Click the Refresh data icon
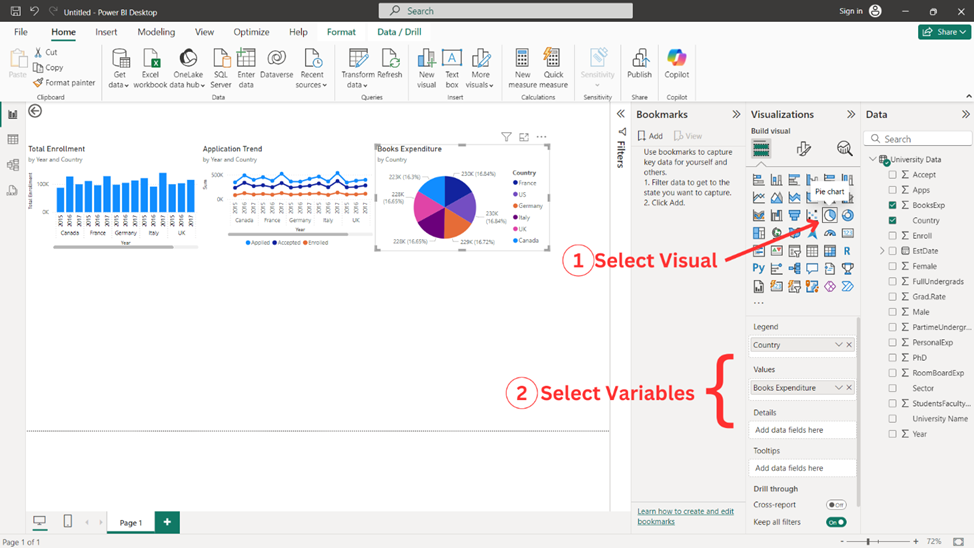This screenshot has height=548, width=974. tap(390, 65)
